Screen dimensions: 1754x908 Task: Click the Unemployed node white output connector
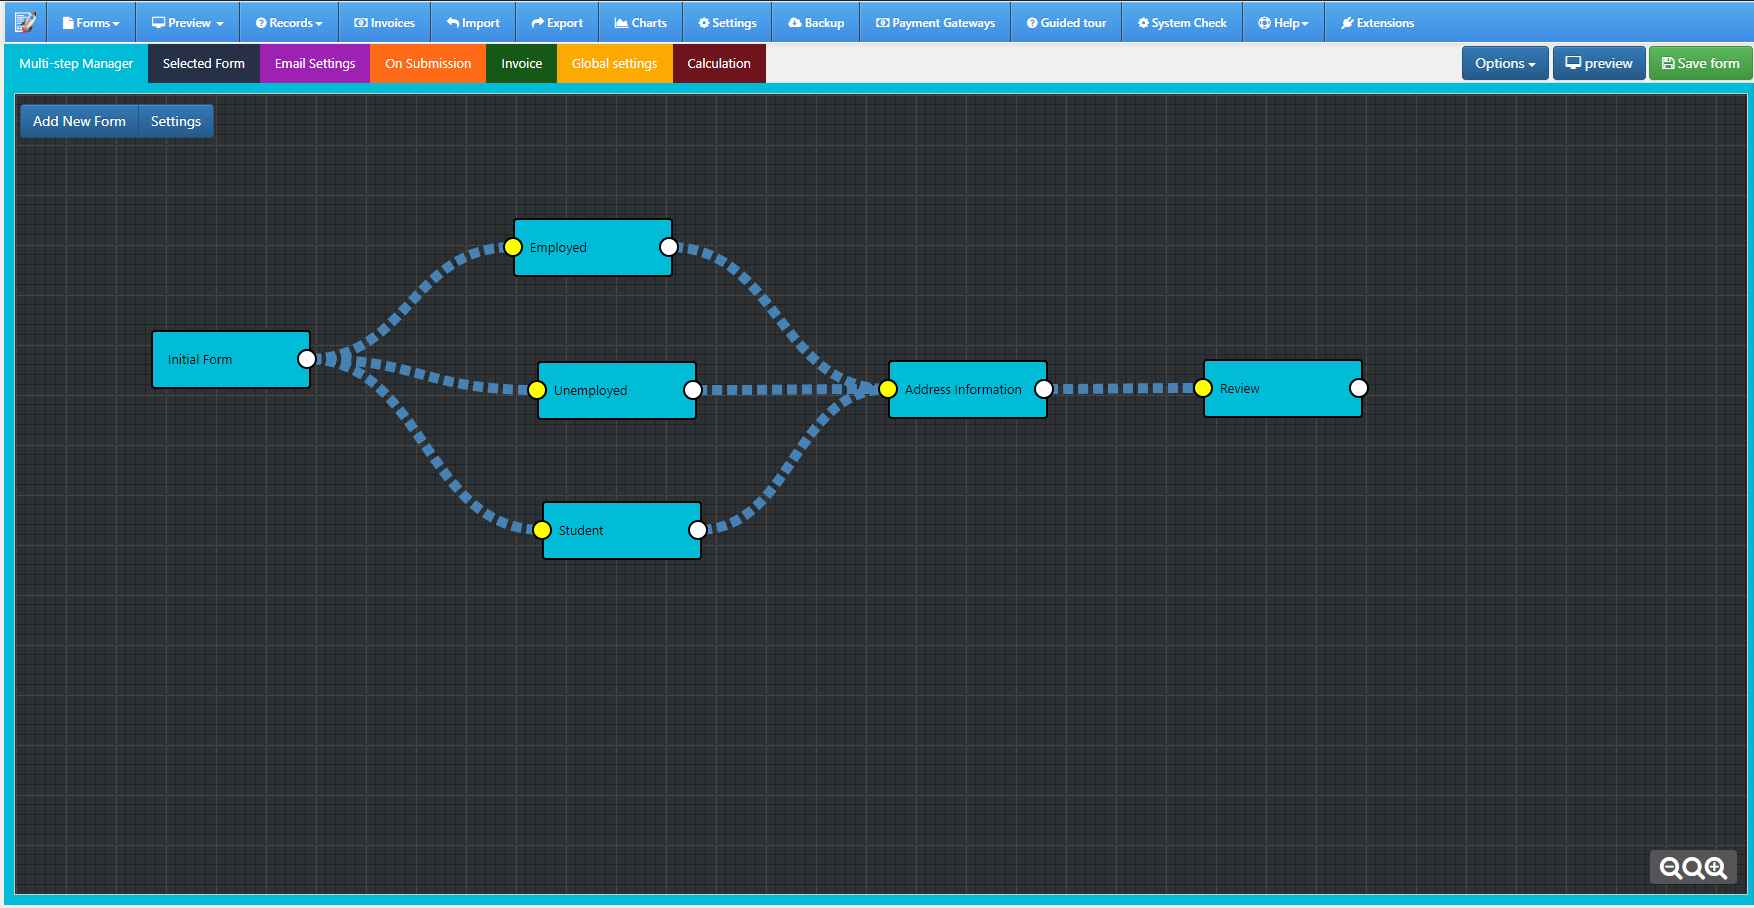(x=693, y=390)
